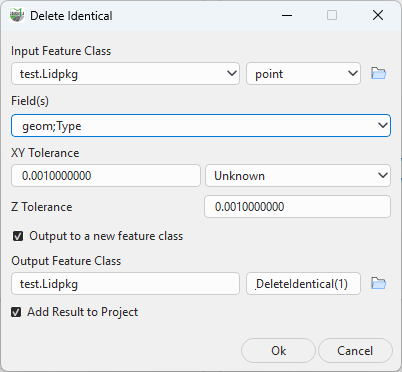Image resolution: width=402 pixels, height=372 pixels.
Task: Click the DeleteIdentical(1) output name field
Action: point(303,284)
